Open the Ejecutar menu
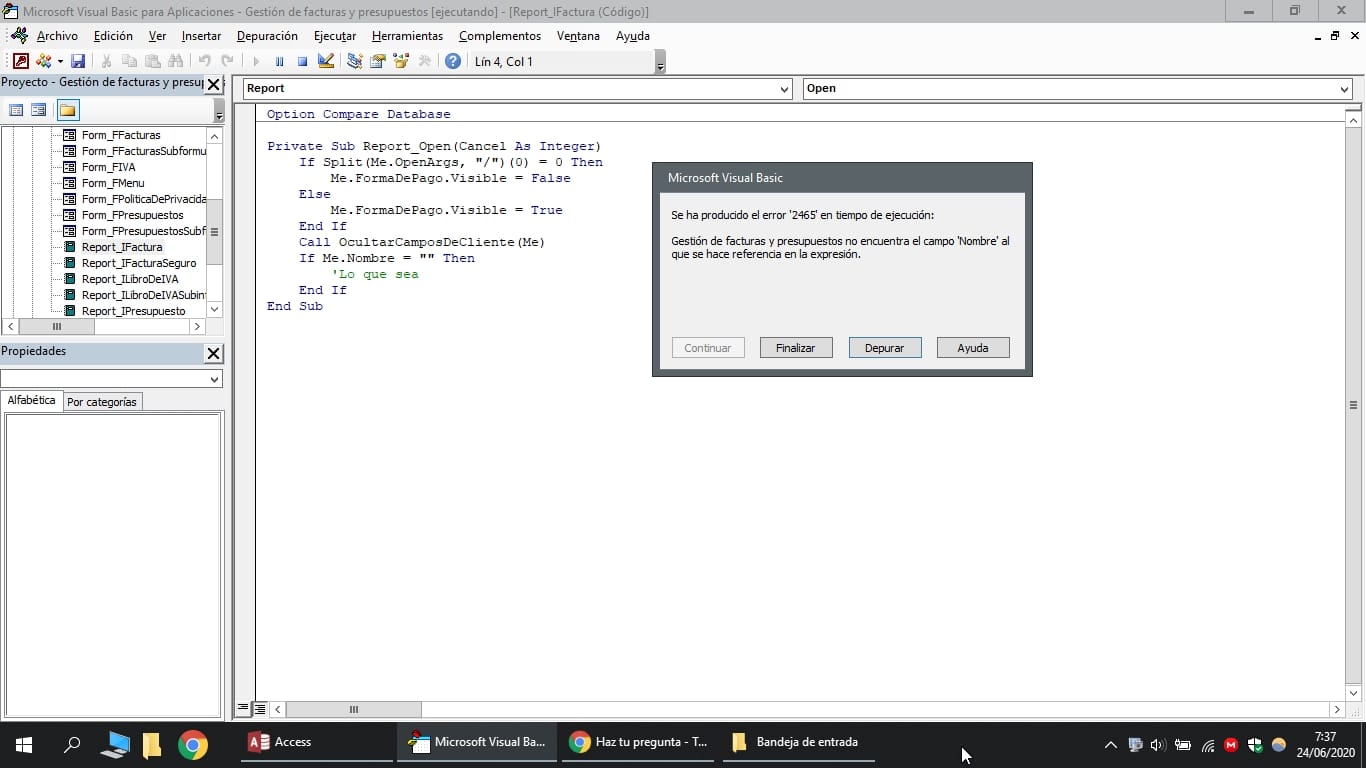The height and width of the screenshot is (768, 1366). pos(335,36)
